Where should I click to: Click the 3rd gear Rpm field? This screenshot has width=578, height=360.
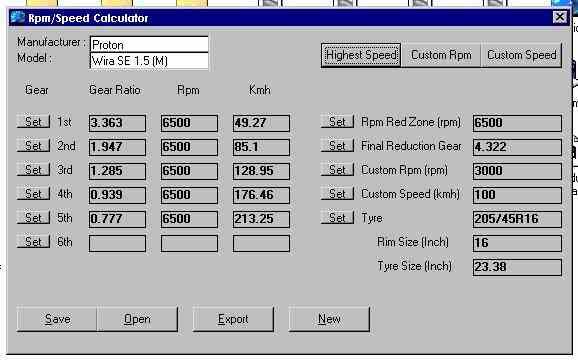click(x=189, y=171)
